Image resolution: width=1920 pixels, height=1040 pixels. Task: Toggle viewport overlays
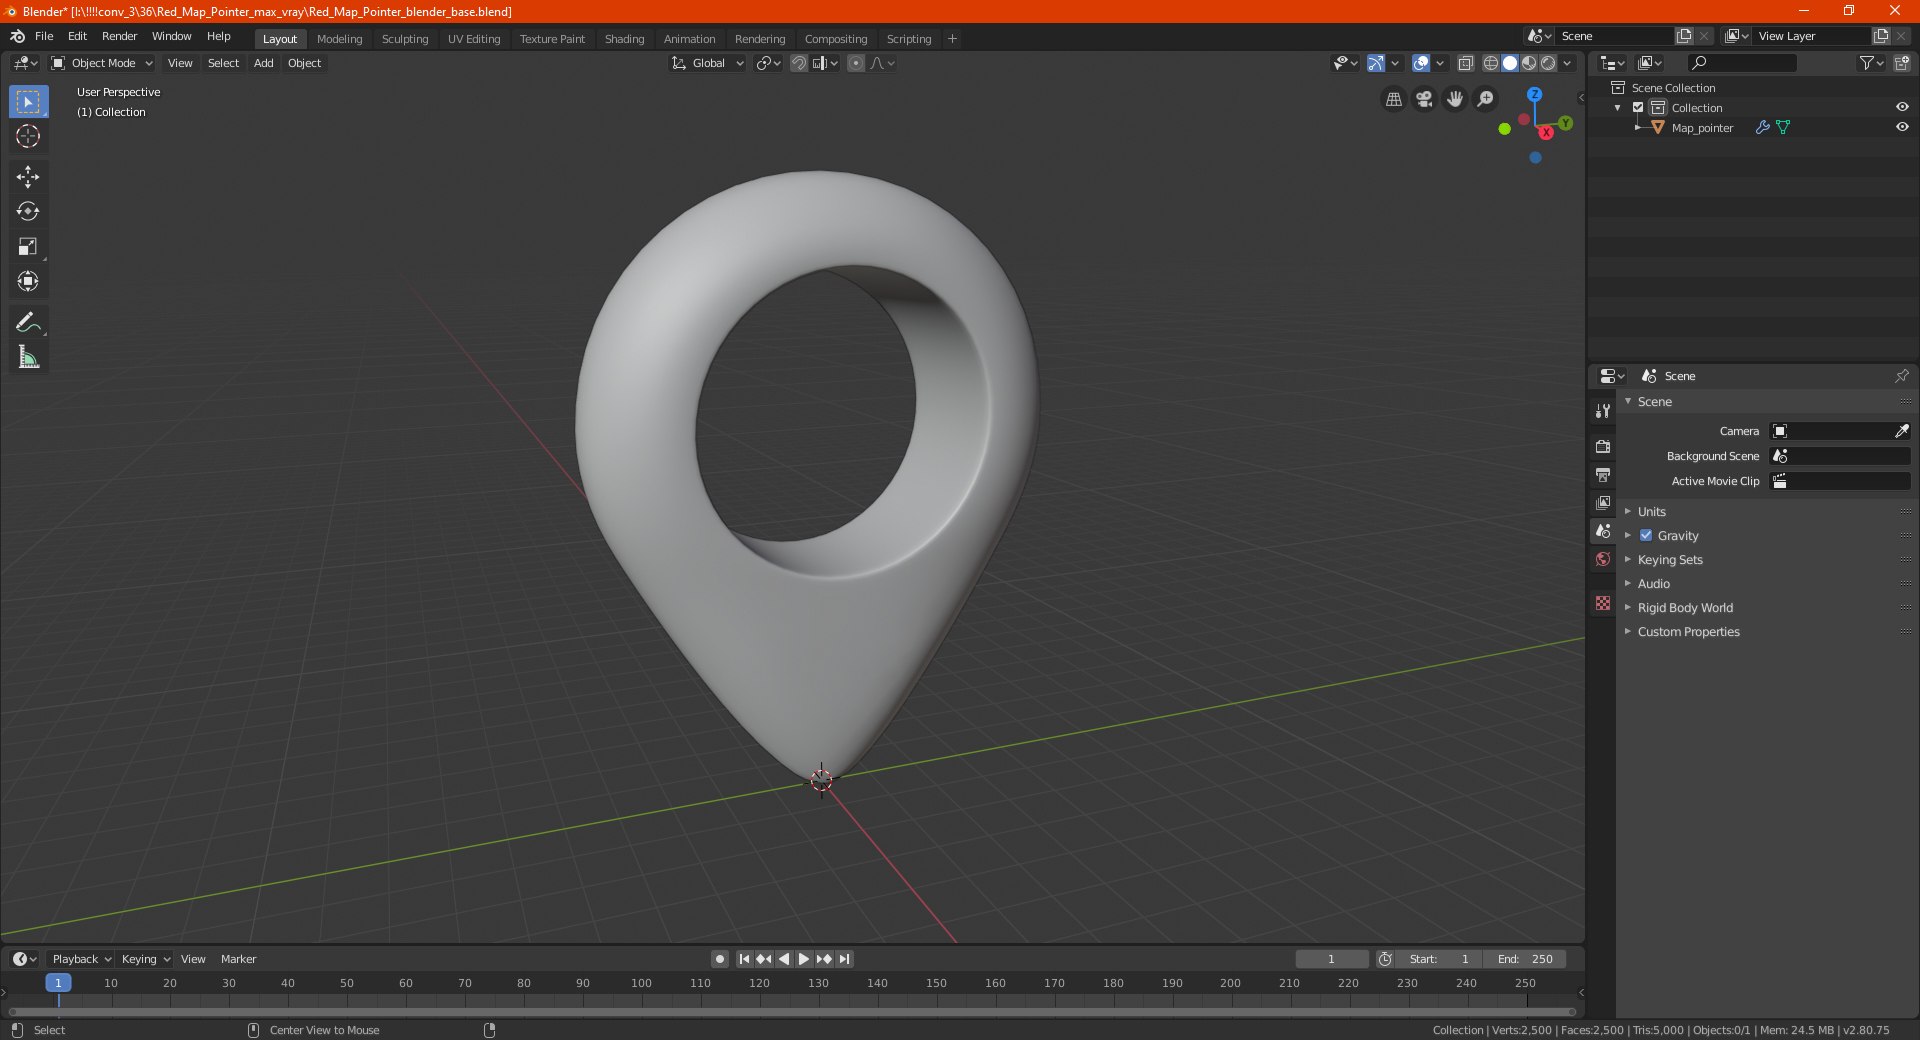click(x=1421, y=63)
